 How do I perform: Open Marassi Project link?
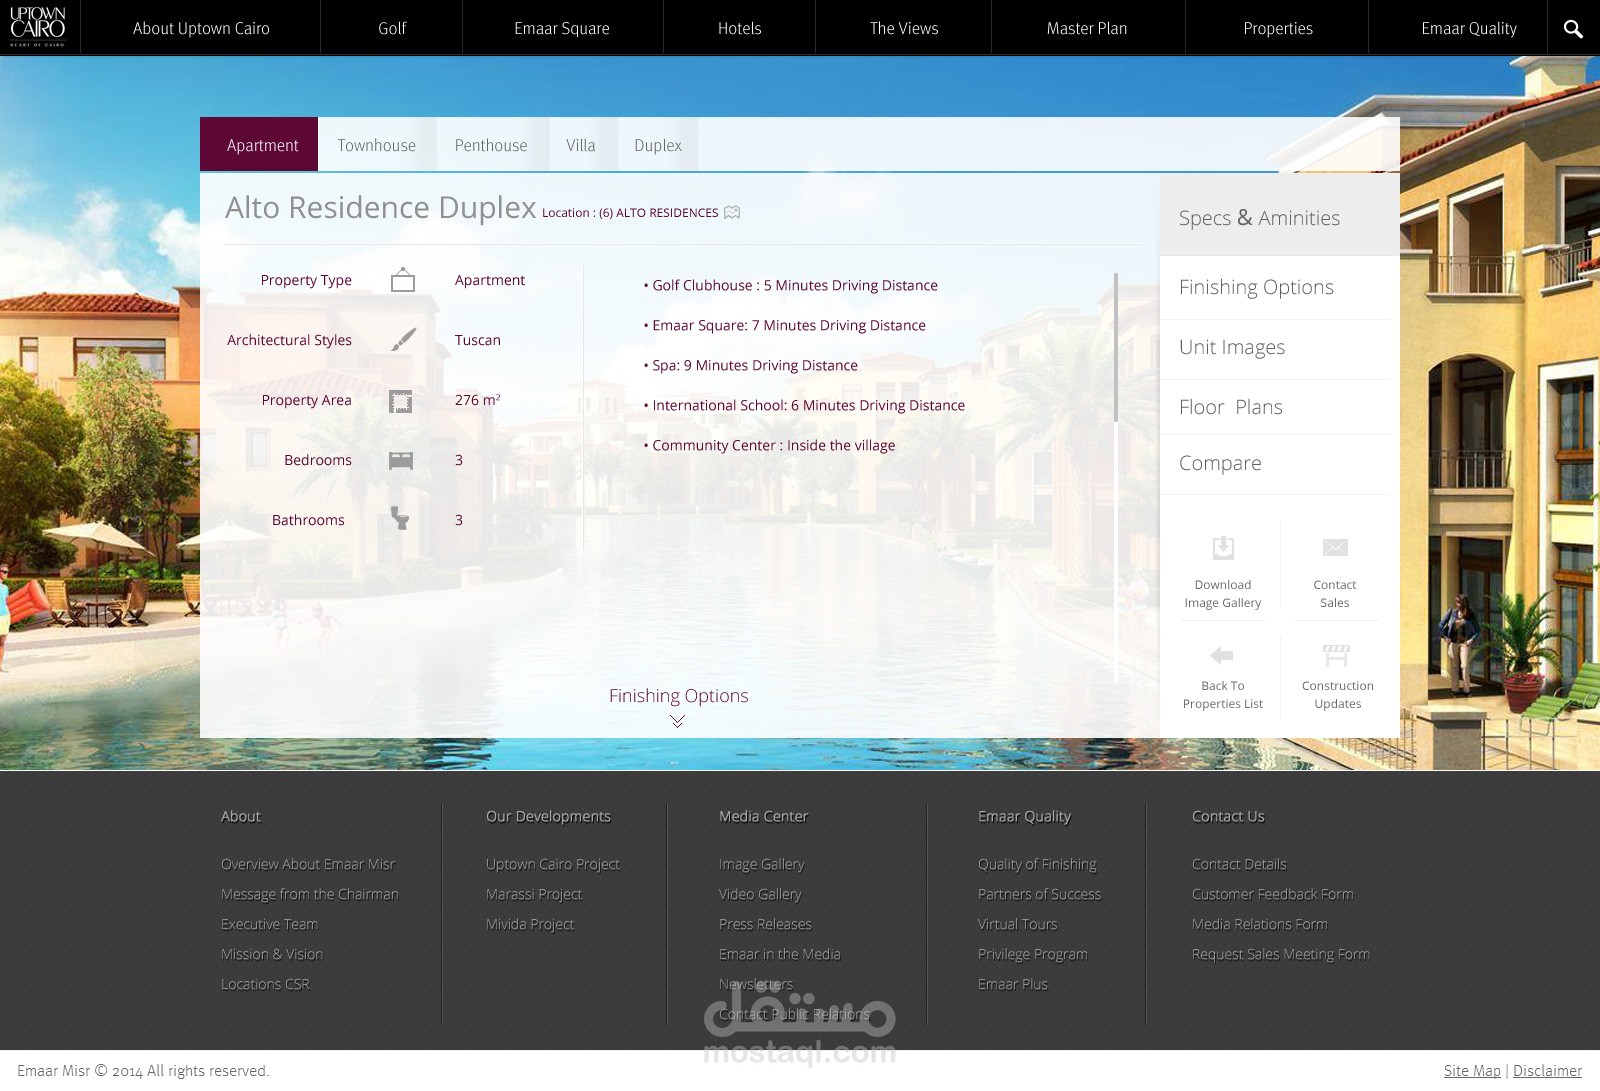(x=534, y=894)
